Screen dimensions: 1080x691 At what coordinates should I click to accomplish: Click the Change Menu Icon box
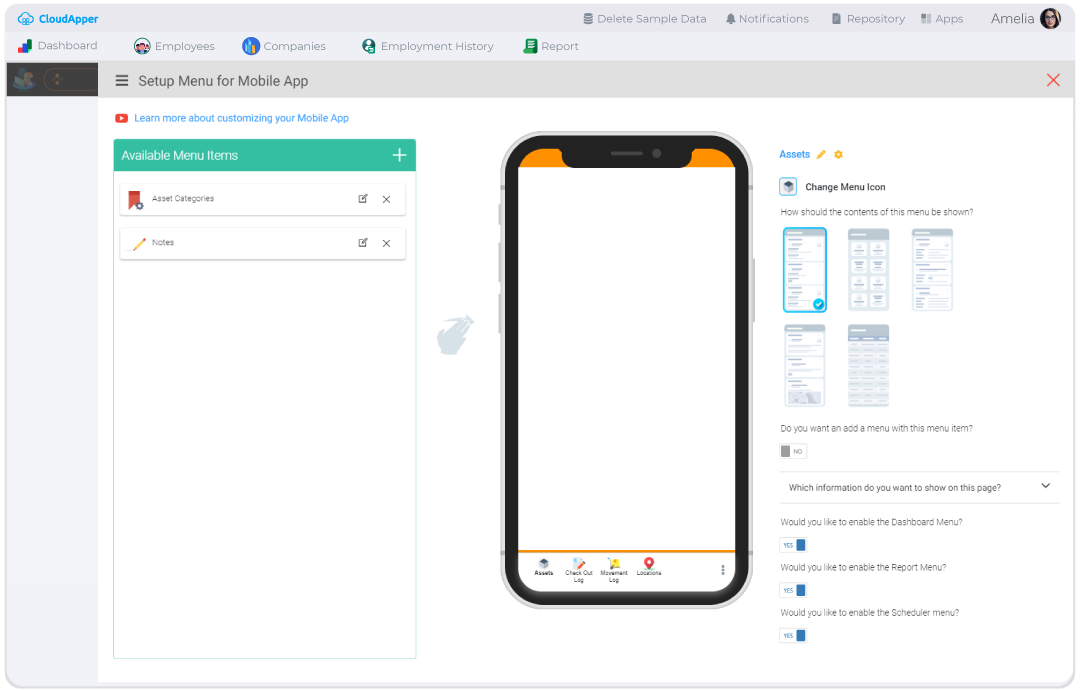tap(789, 186)
